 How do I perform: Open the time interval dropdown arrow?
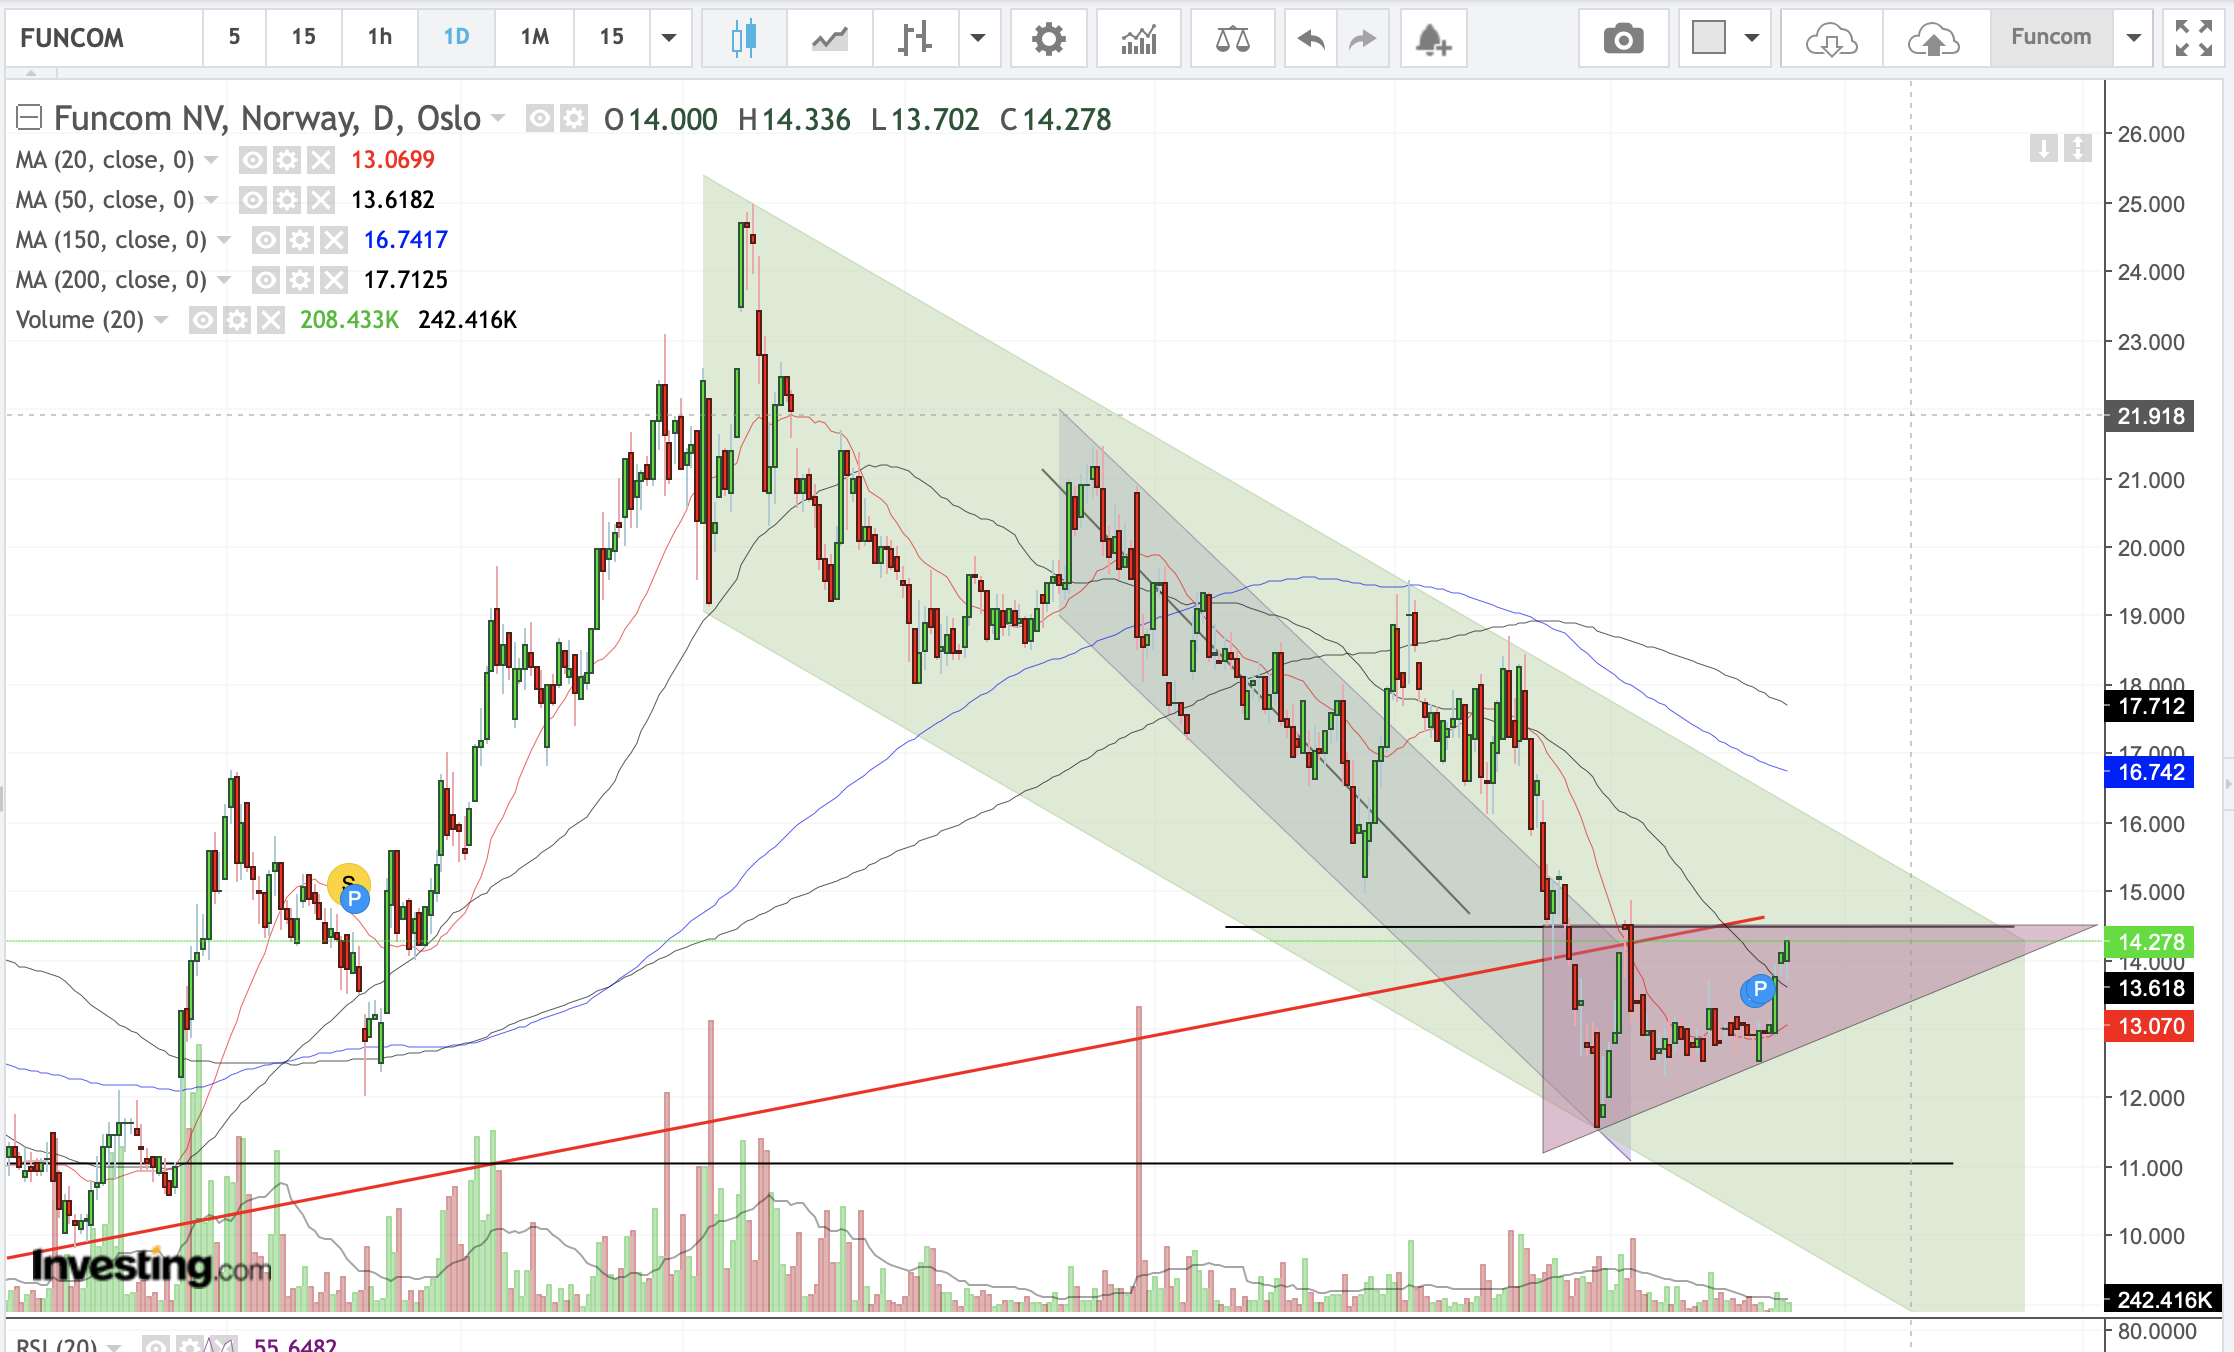(x=669, y=39)
